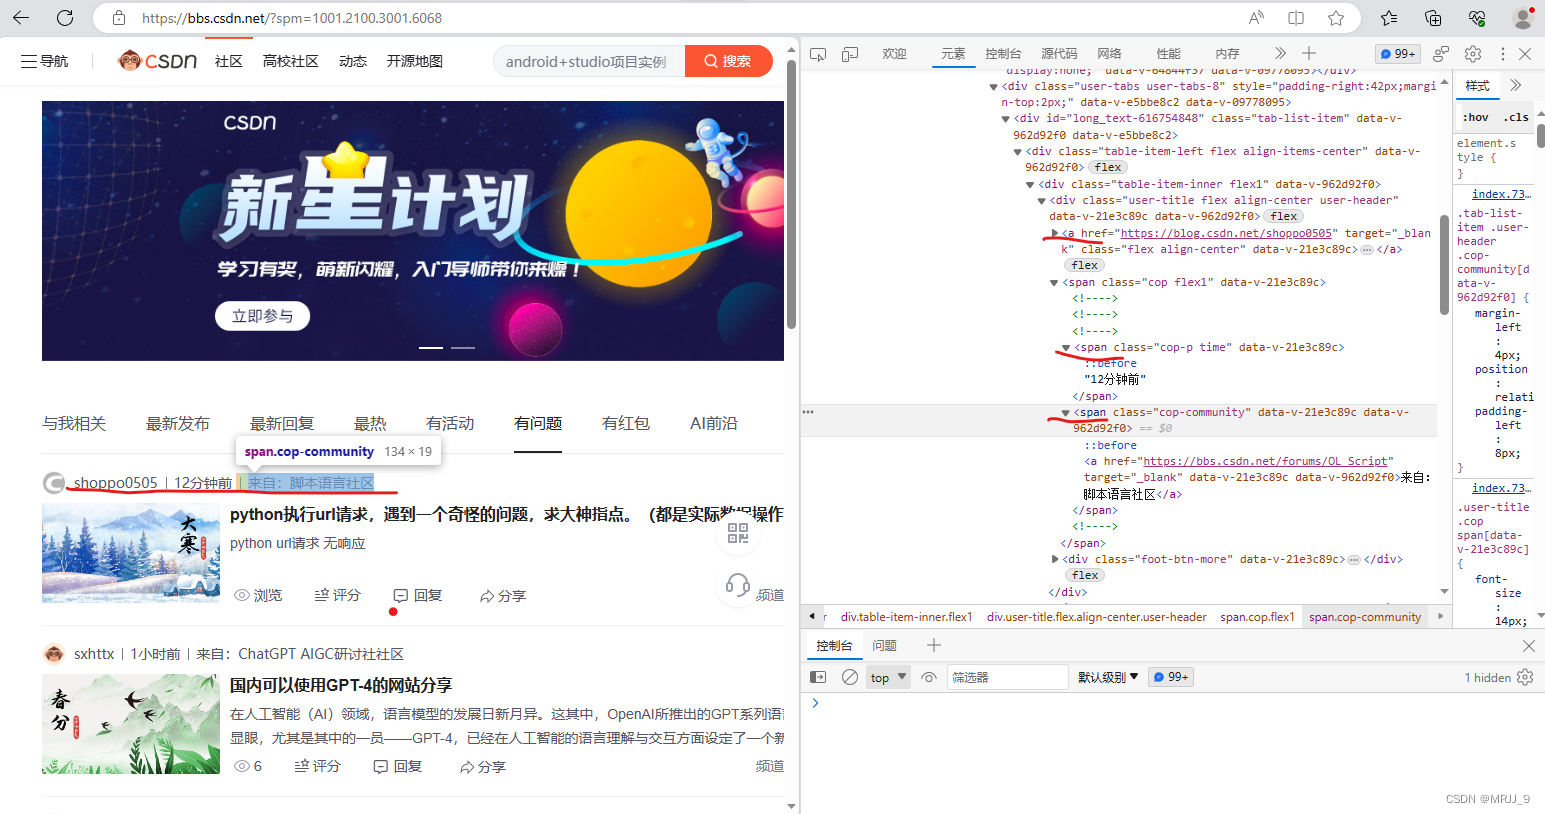
Task: Open 性能 DevTools tab
Action: coord(1168,54)
